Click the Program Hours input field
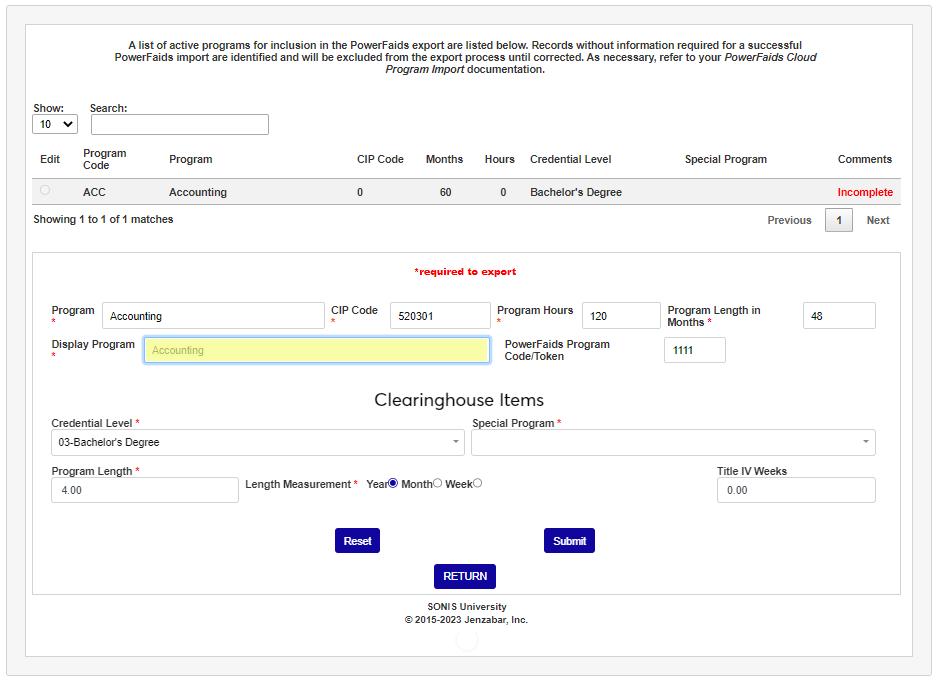 621,316
